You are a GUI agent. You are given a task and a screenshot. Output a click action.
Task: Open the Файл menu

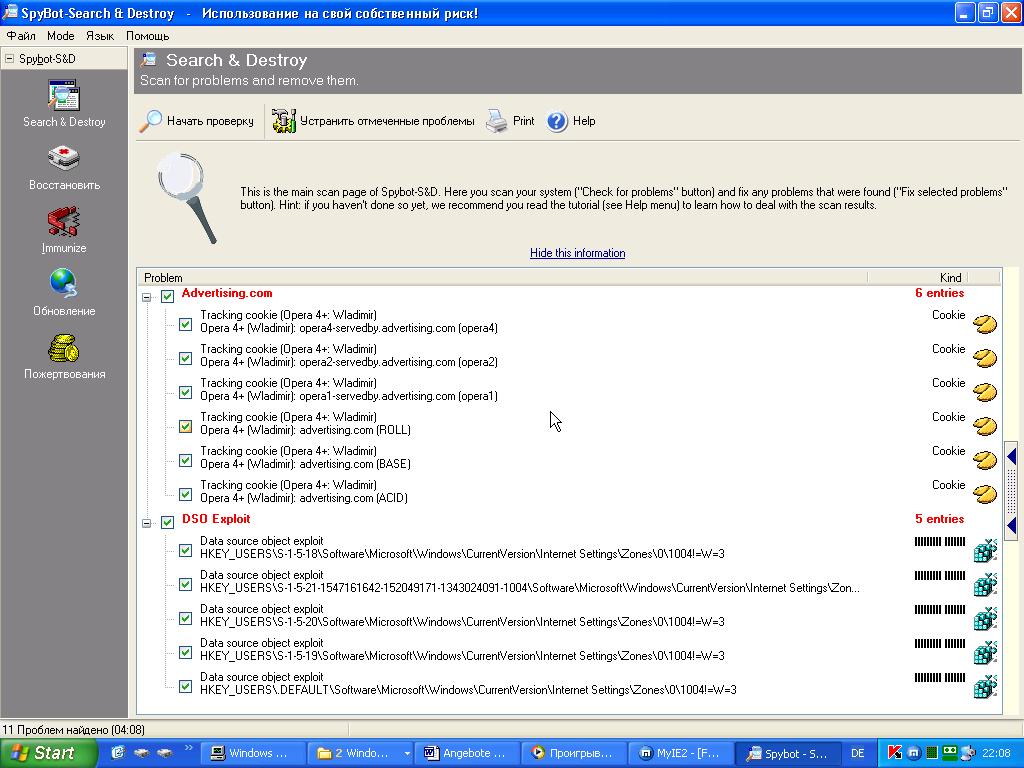21,36
